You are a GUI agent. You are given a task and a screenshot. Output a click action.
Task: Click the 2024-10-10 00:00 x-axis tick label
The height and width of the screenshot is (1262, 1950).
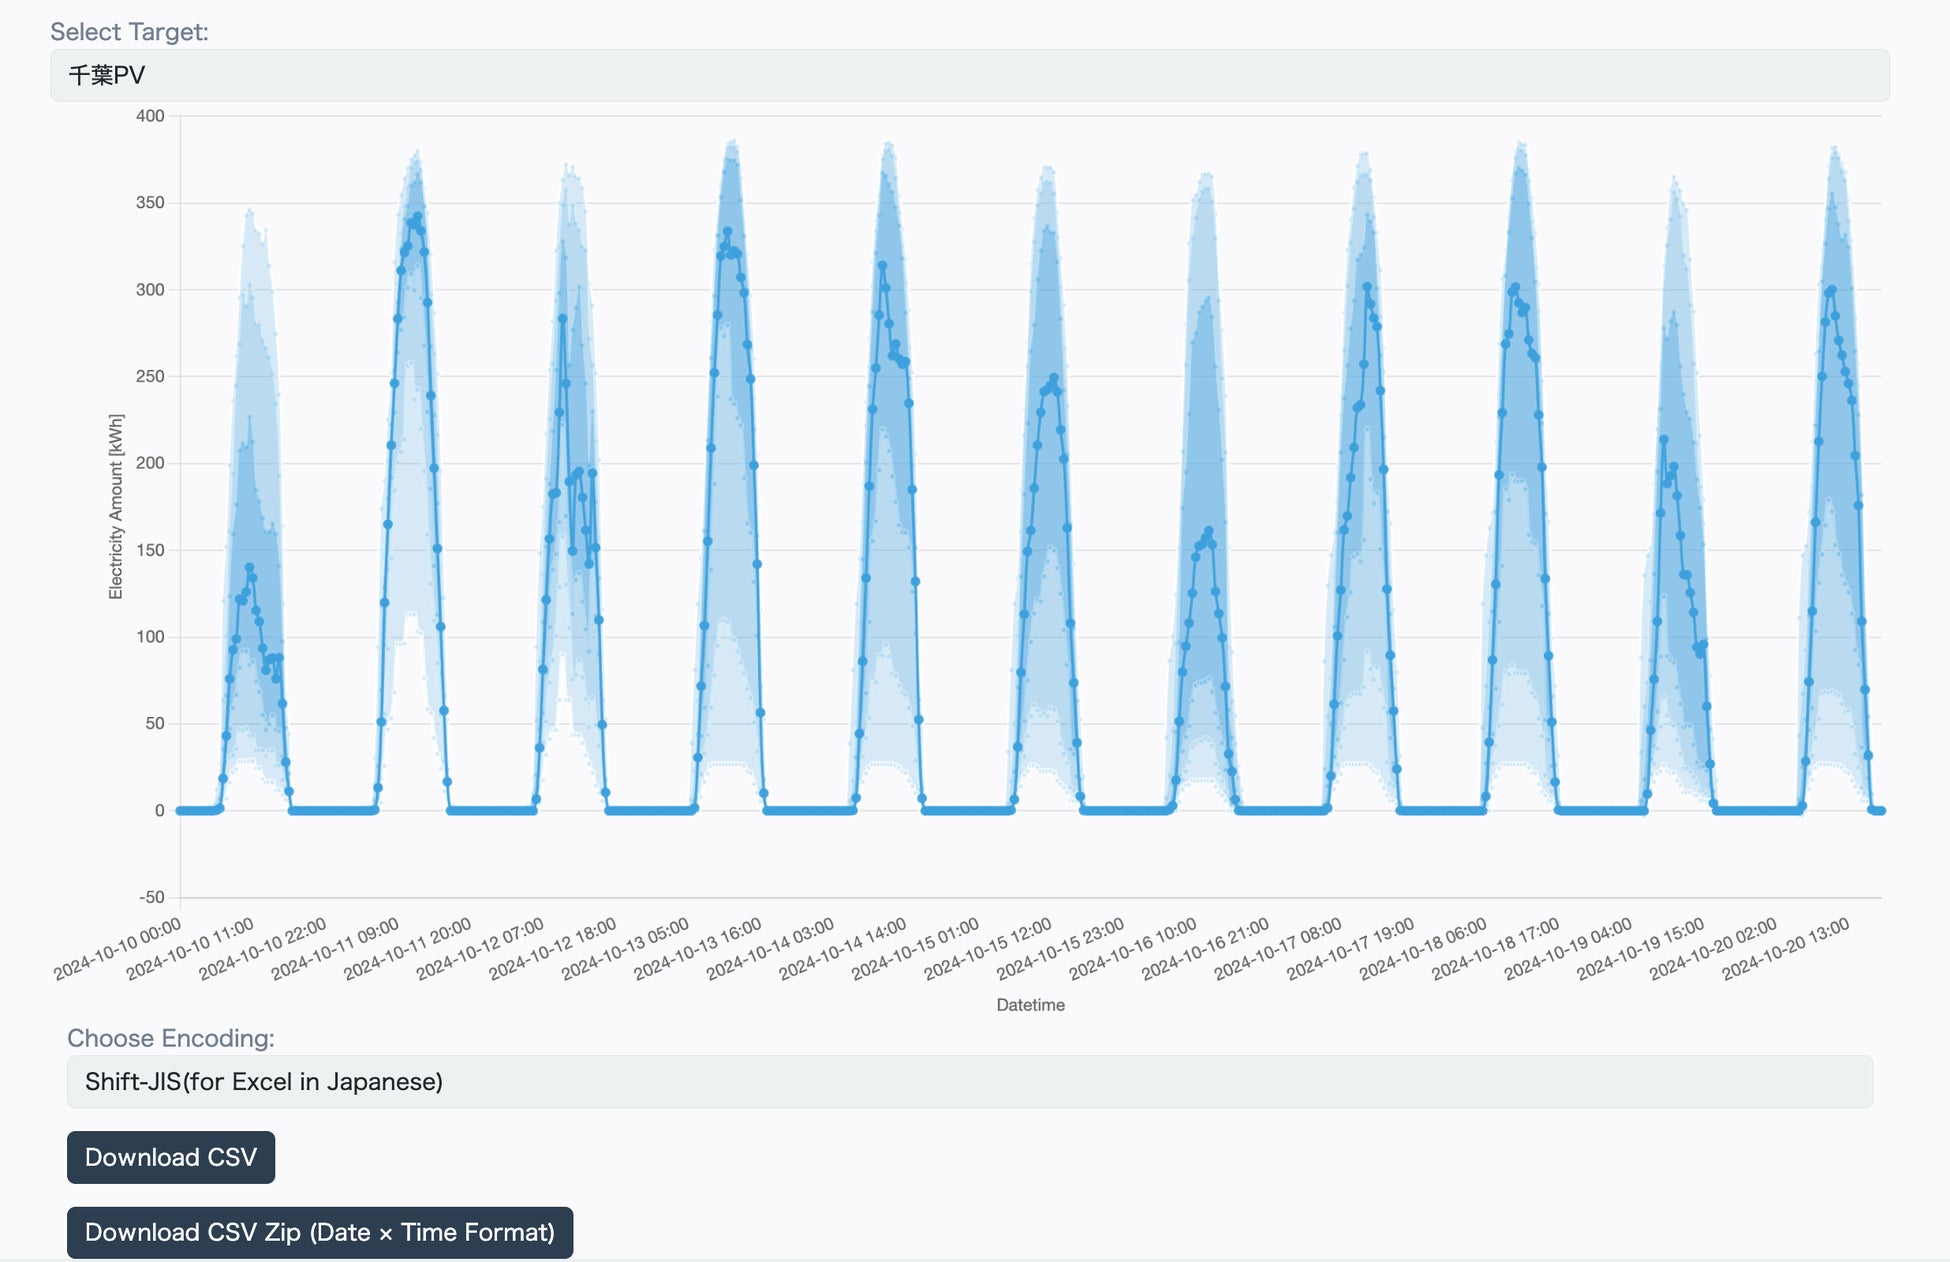point(118,949)
